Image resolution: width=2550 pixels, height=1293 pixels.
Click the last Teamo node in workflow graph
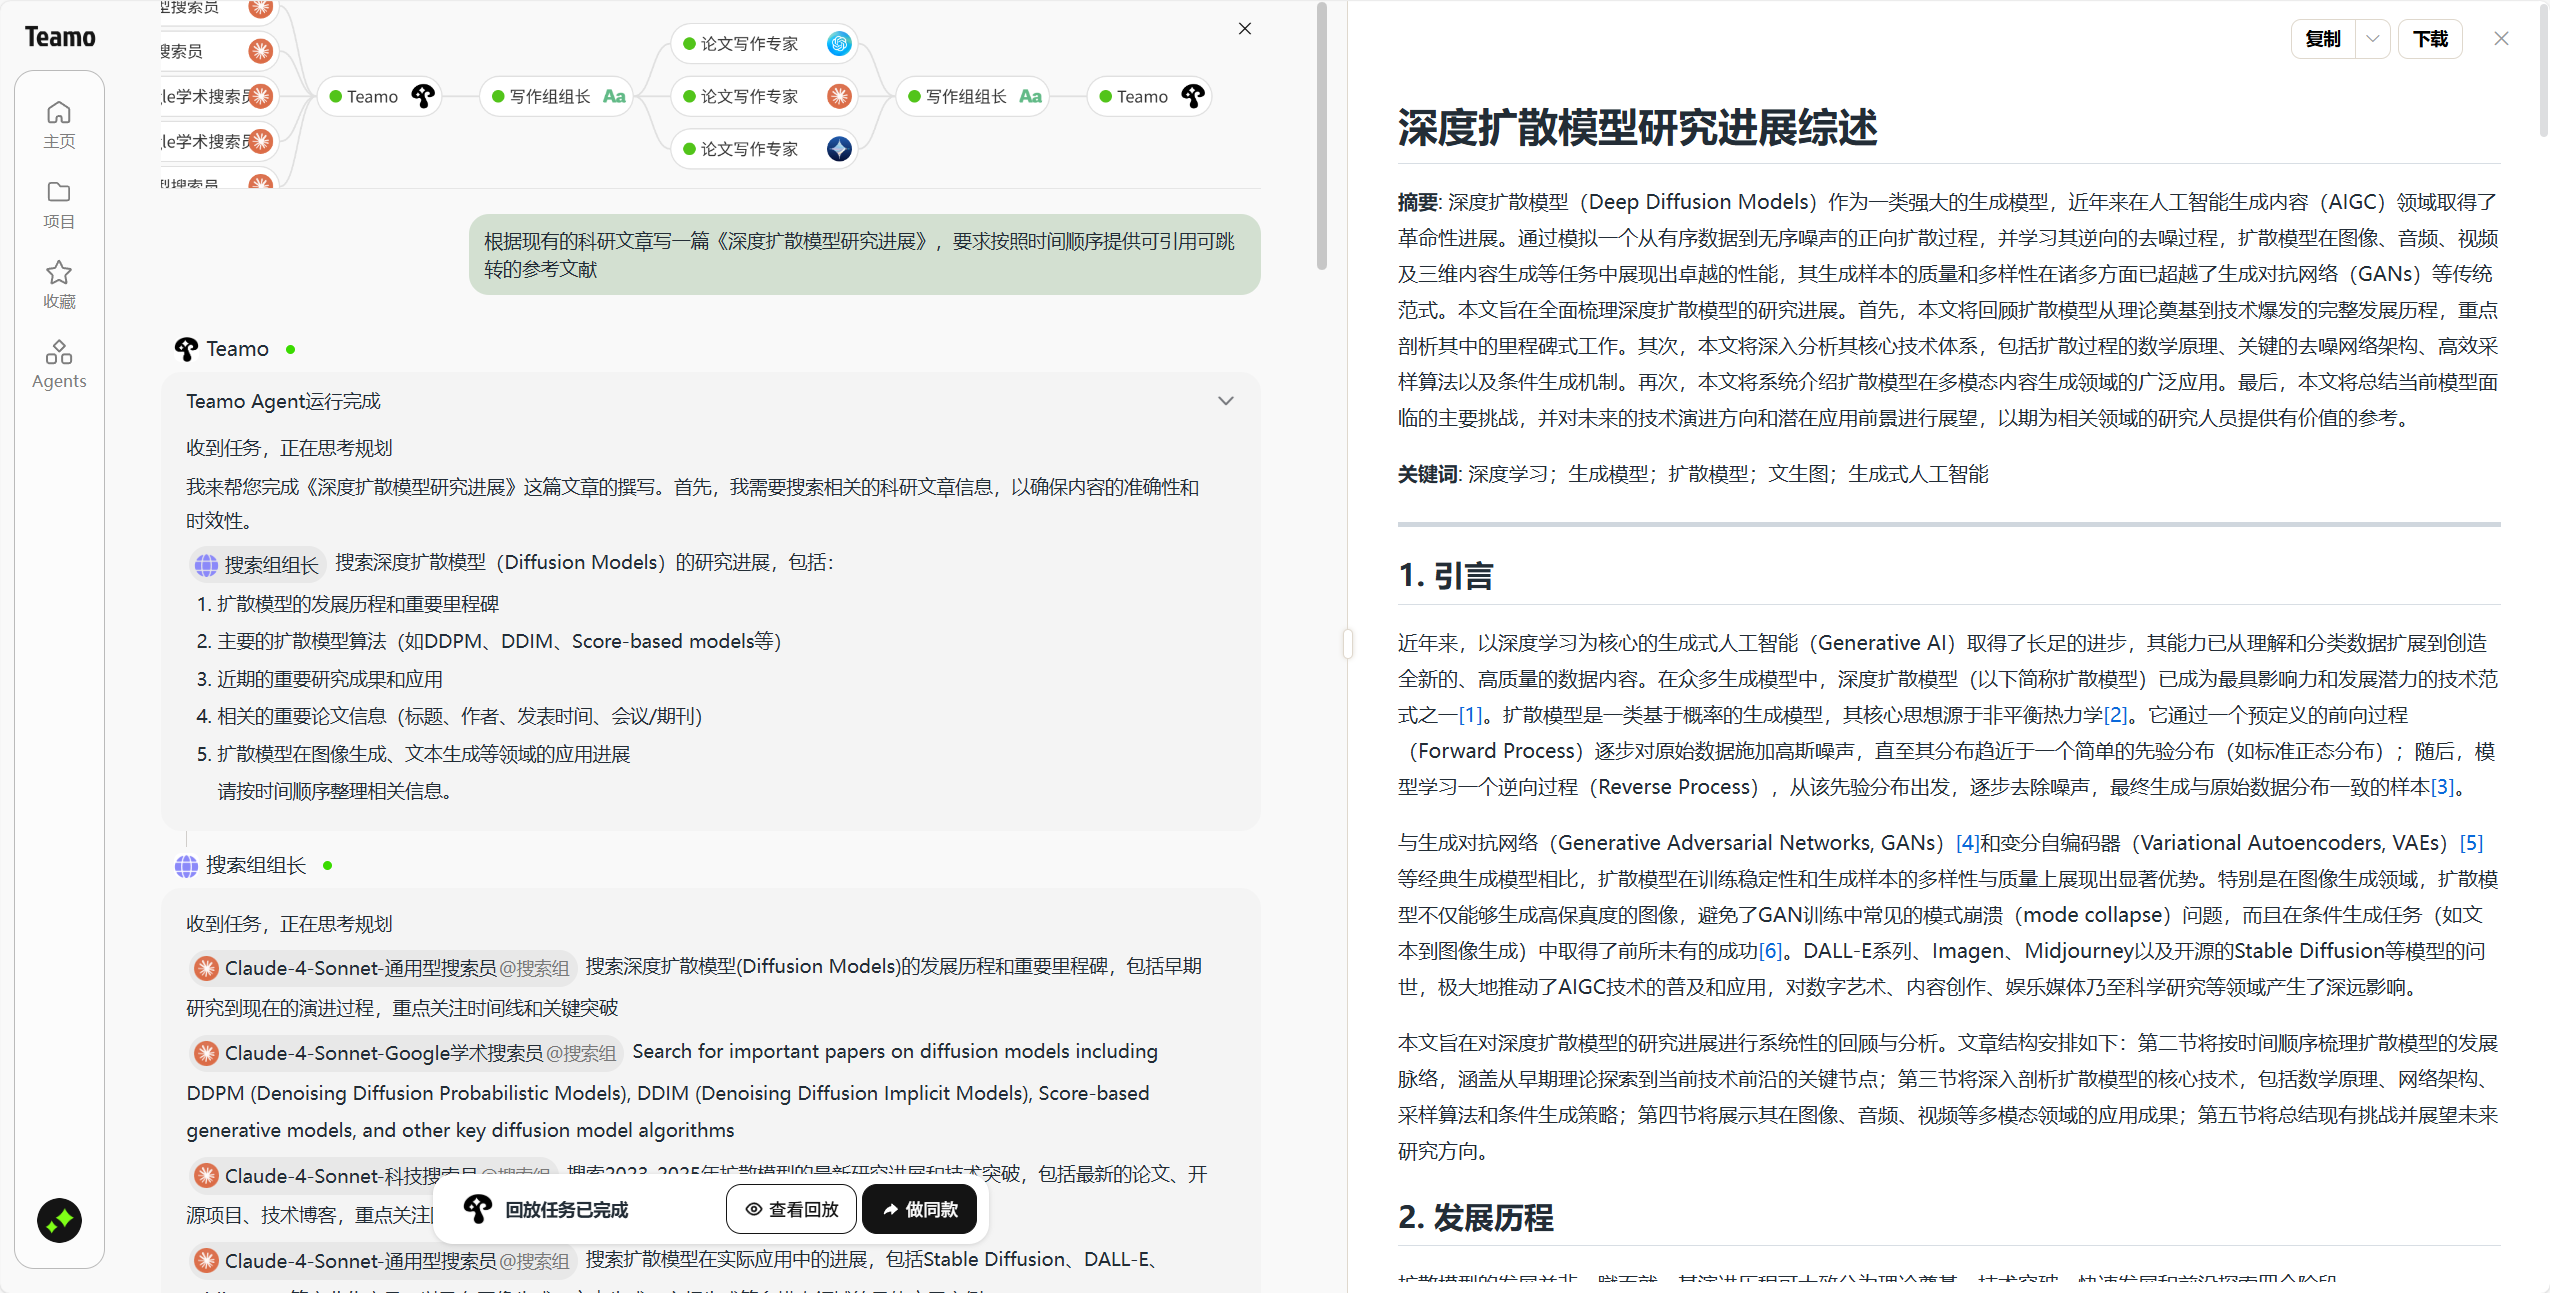[x=1149, y=97]
